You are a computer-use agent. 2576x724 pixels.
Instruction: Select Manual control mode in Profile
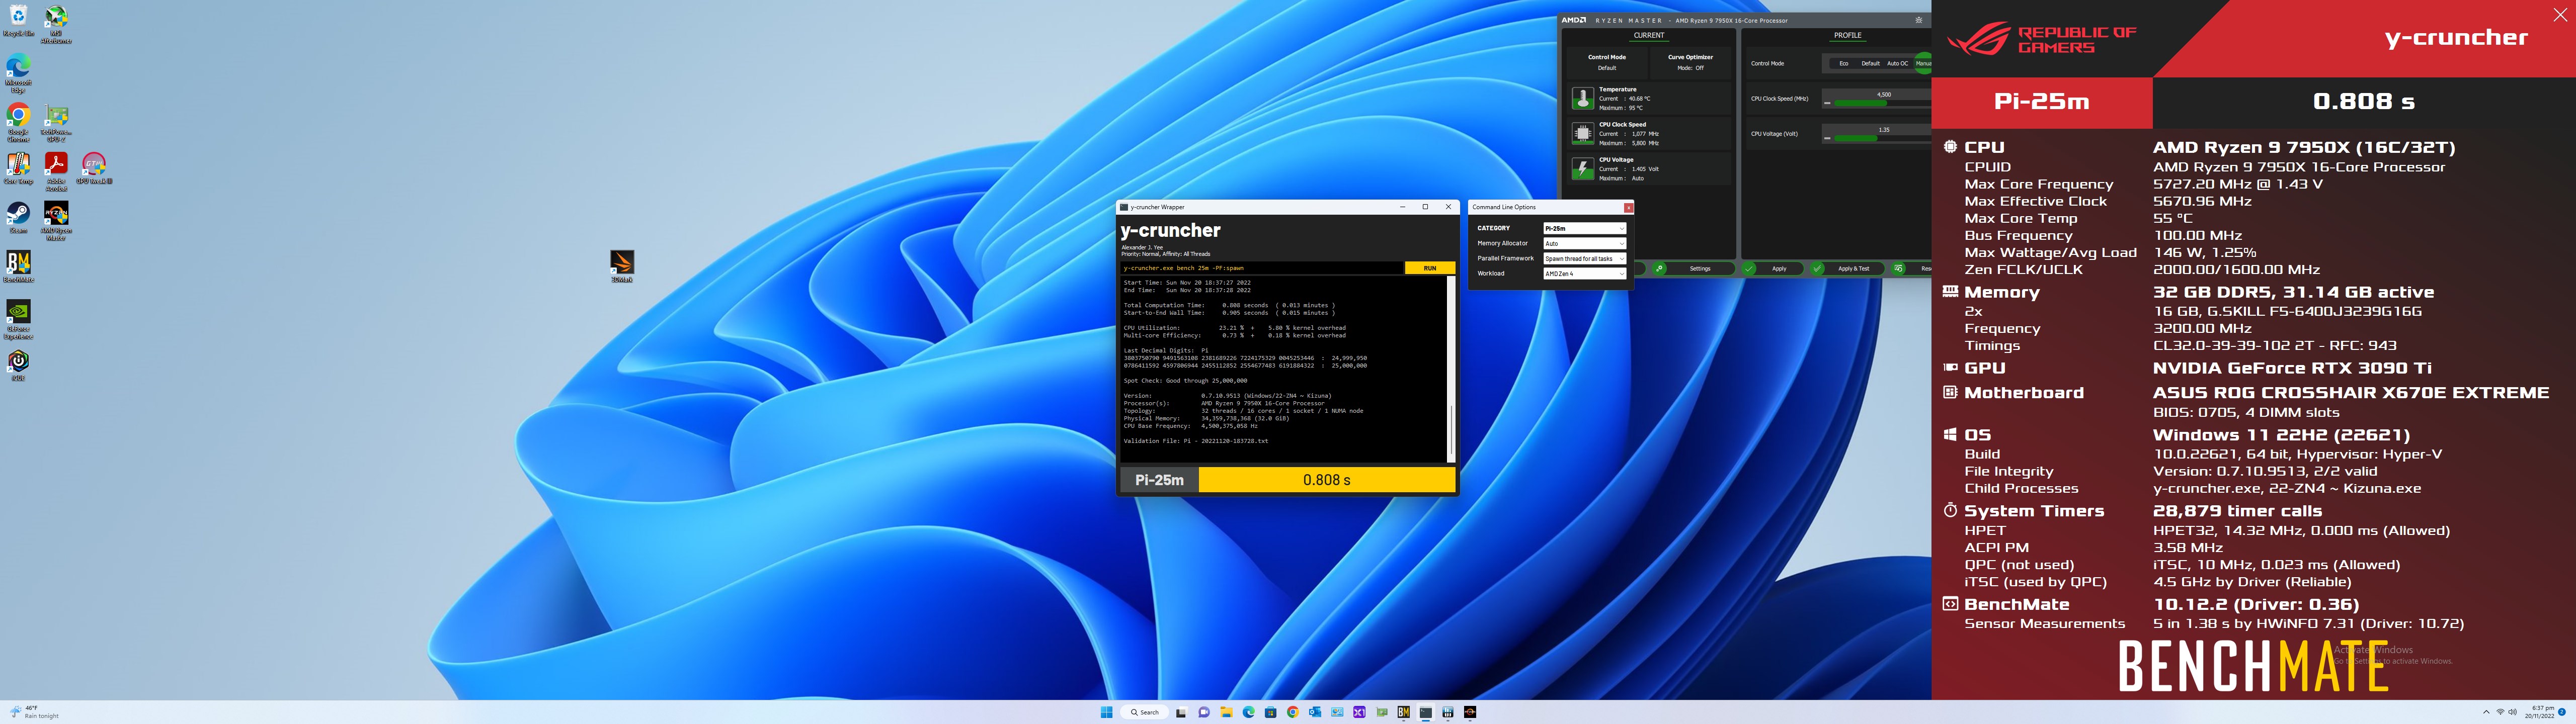[x=1923, y=64]
